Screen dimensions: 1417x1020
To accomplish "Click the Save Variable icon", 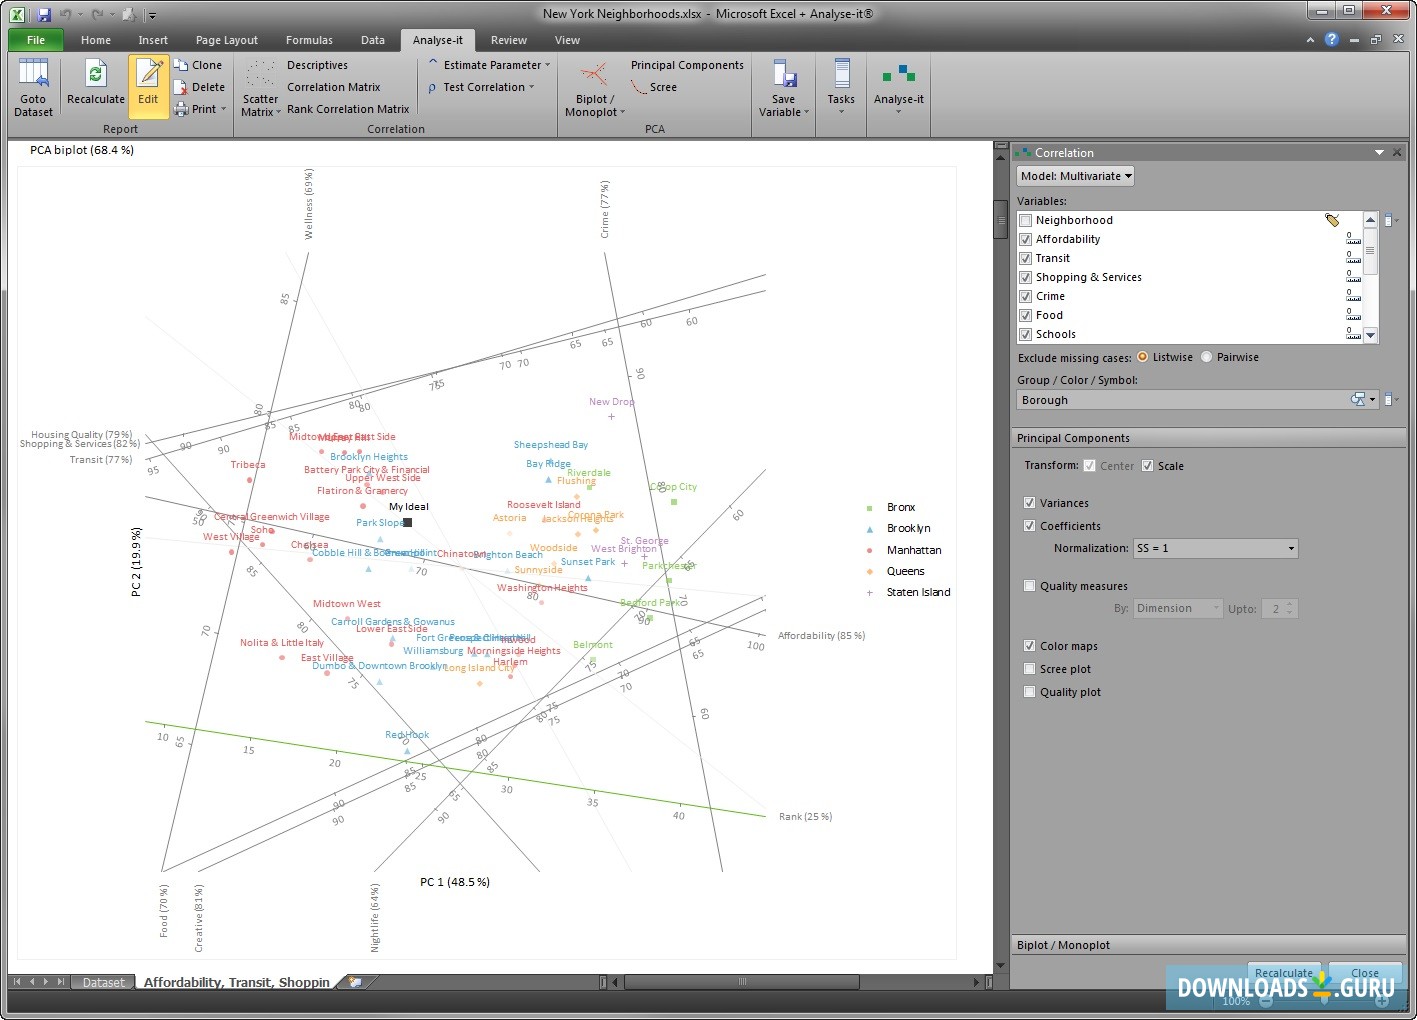I will pyautogui.click(x=783, y=85).
